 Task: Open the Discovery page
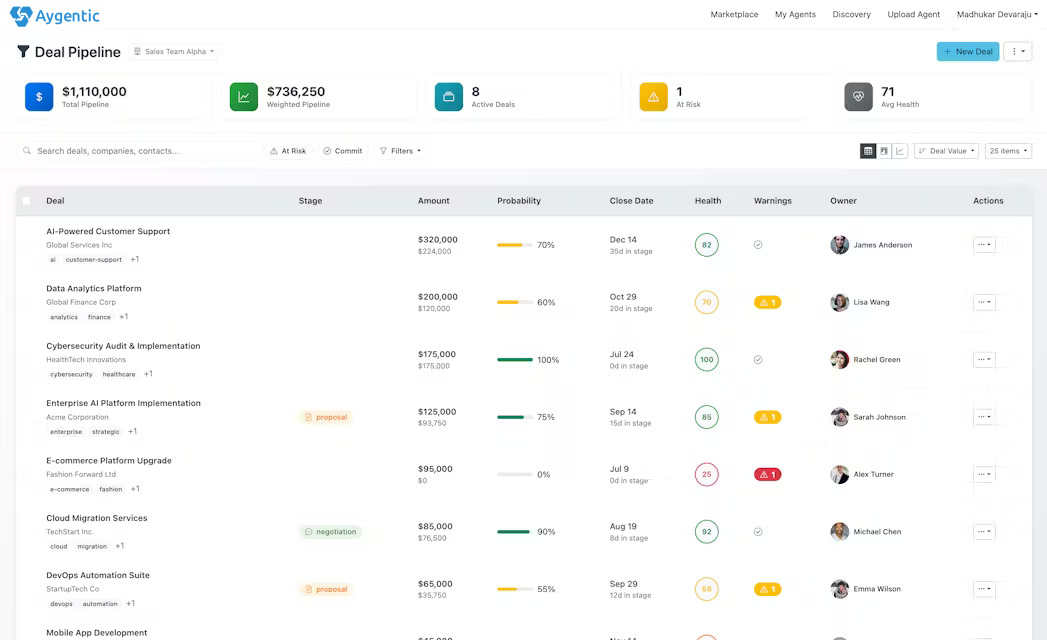tap(851, 14)
